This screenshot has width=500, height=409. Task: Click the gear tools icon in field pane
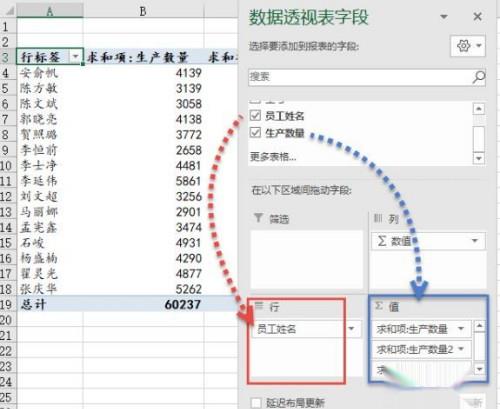point(464,46)
